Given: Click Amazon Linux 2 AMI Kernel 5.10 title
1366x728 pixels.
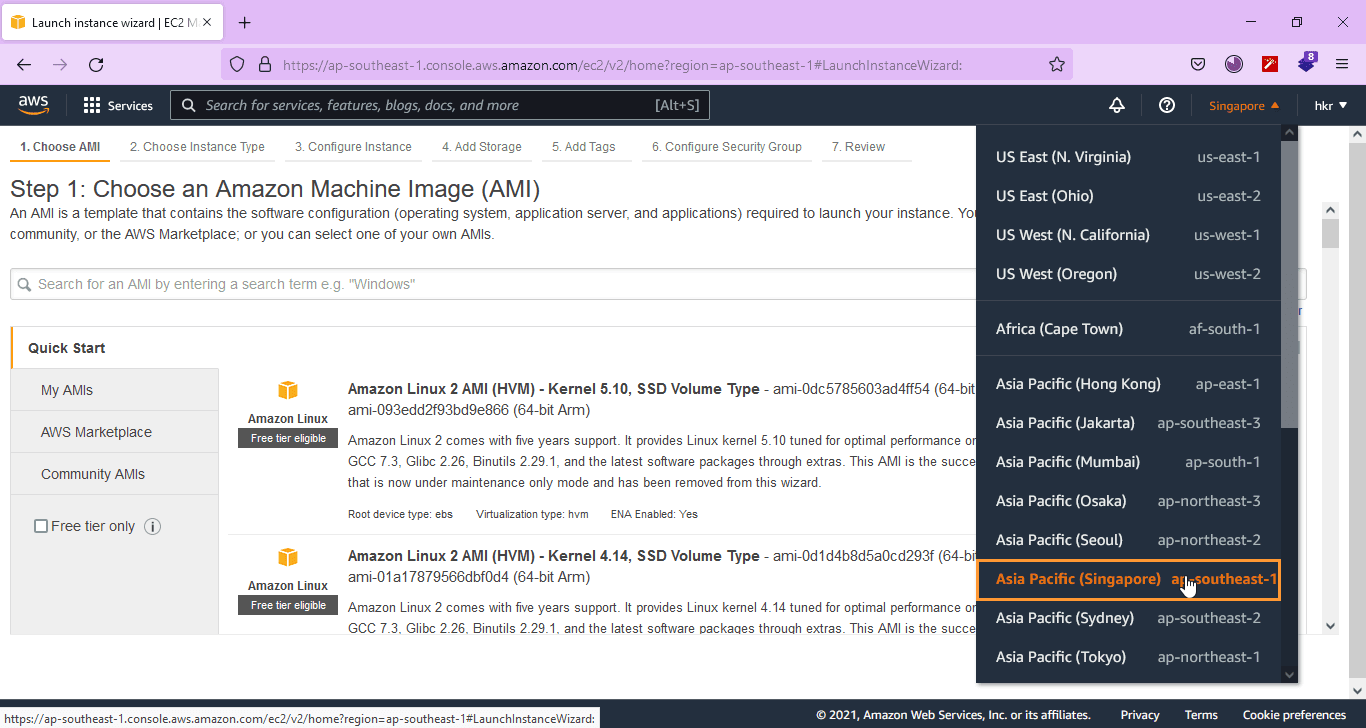Looking at the screenshot, I should pos(553,389).
